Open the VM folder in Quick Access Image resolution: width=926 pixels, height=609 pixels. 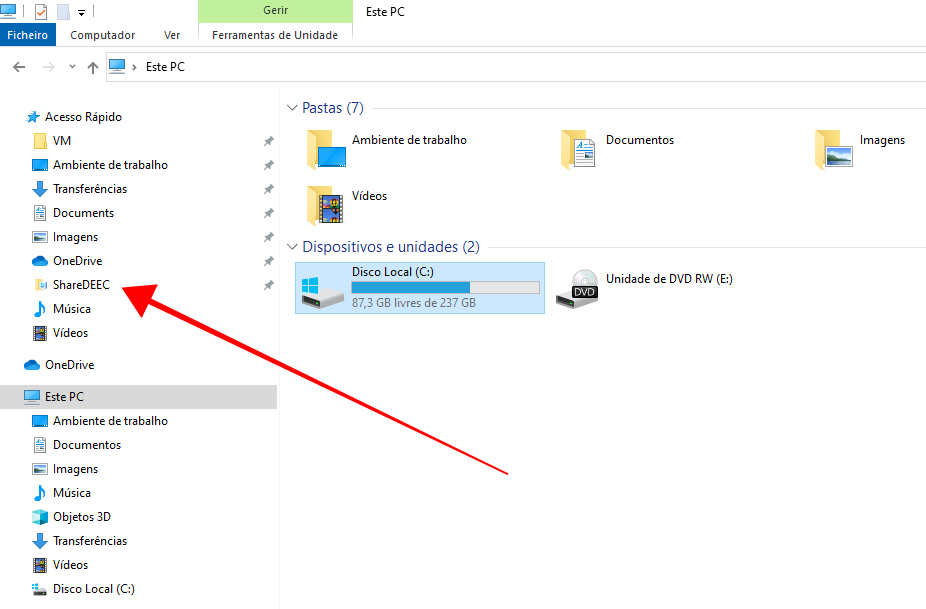(62, 141)
